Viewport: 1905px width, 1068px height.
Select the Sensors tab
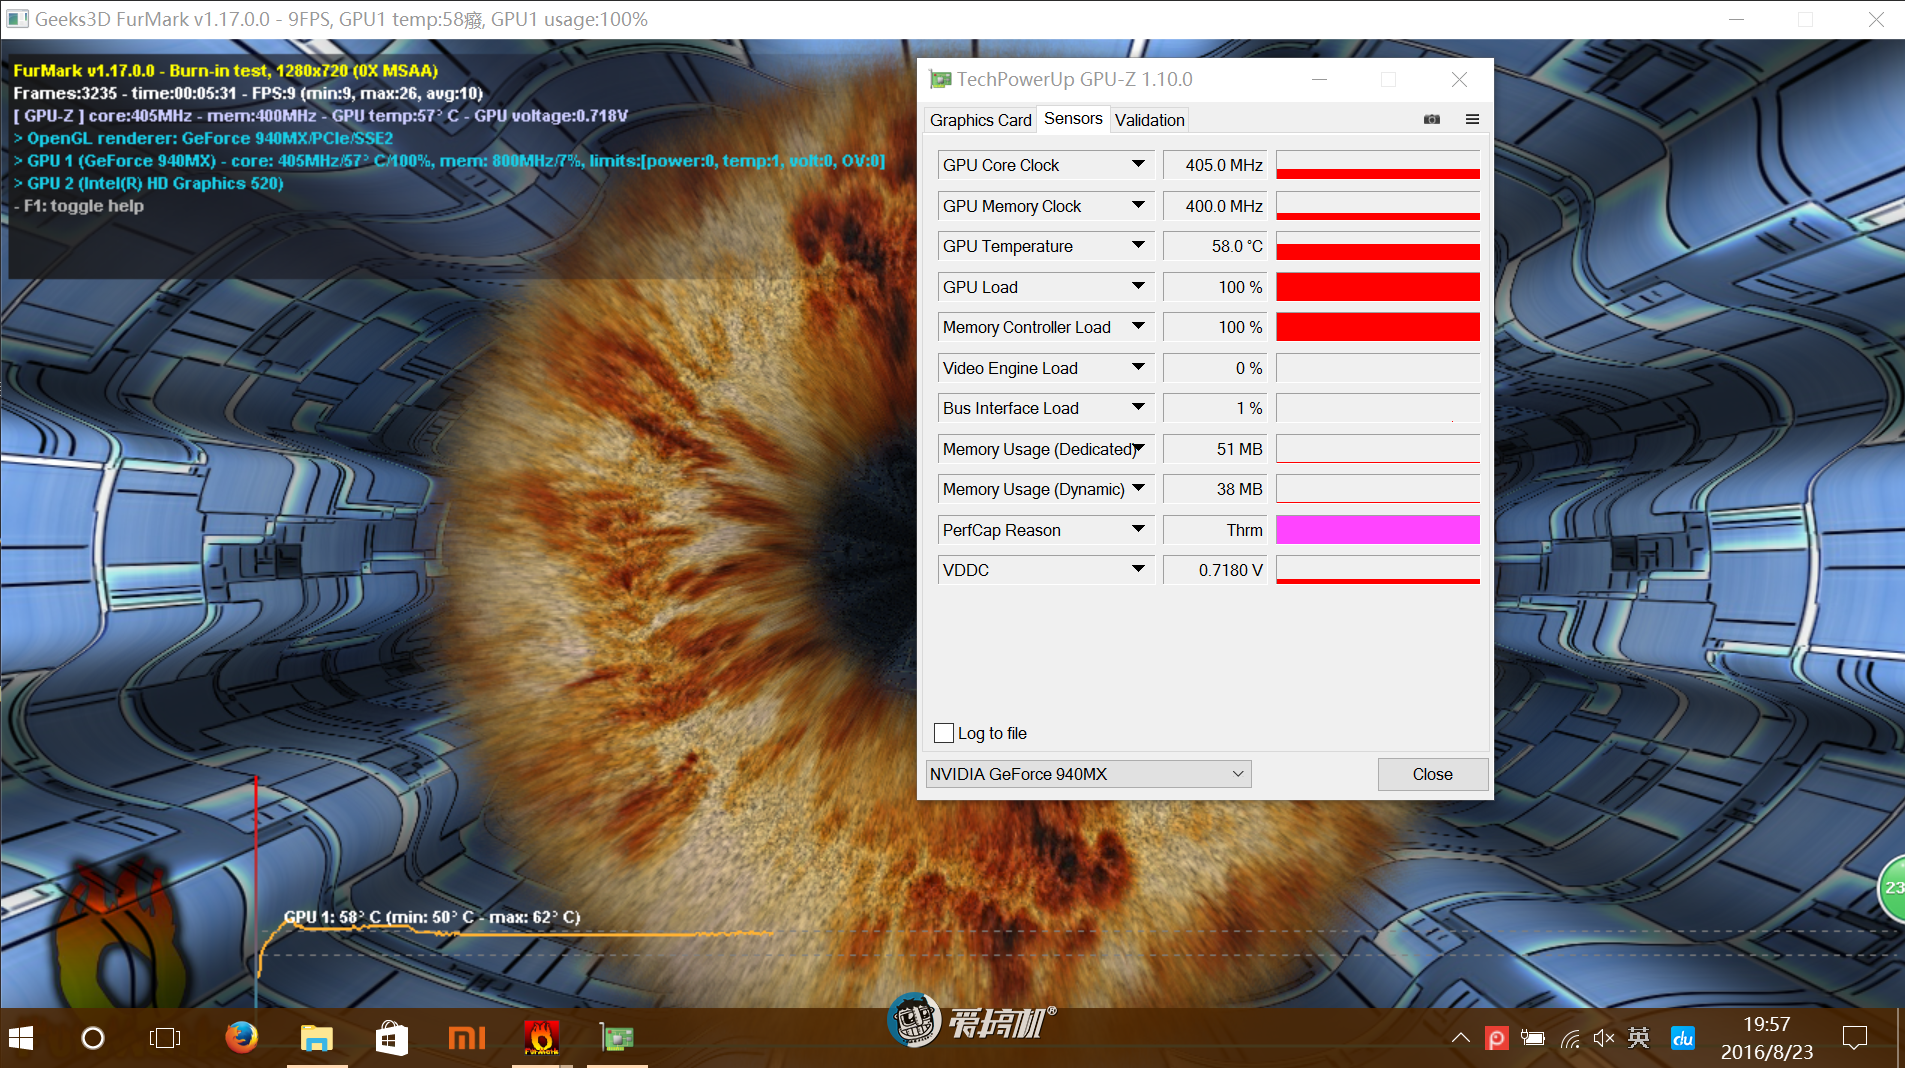(1073, 119)
